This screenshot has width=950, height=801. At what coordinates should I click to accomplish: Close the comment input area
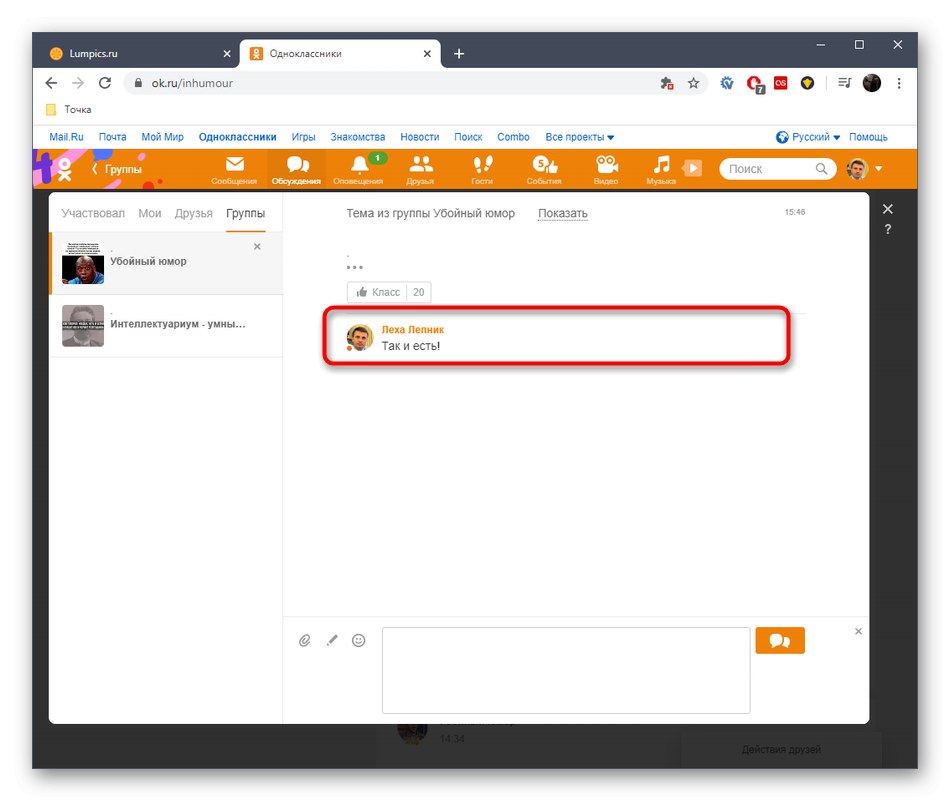point(859,631)
